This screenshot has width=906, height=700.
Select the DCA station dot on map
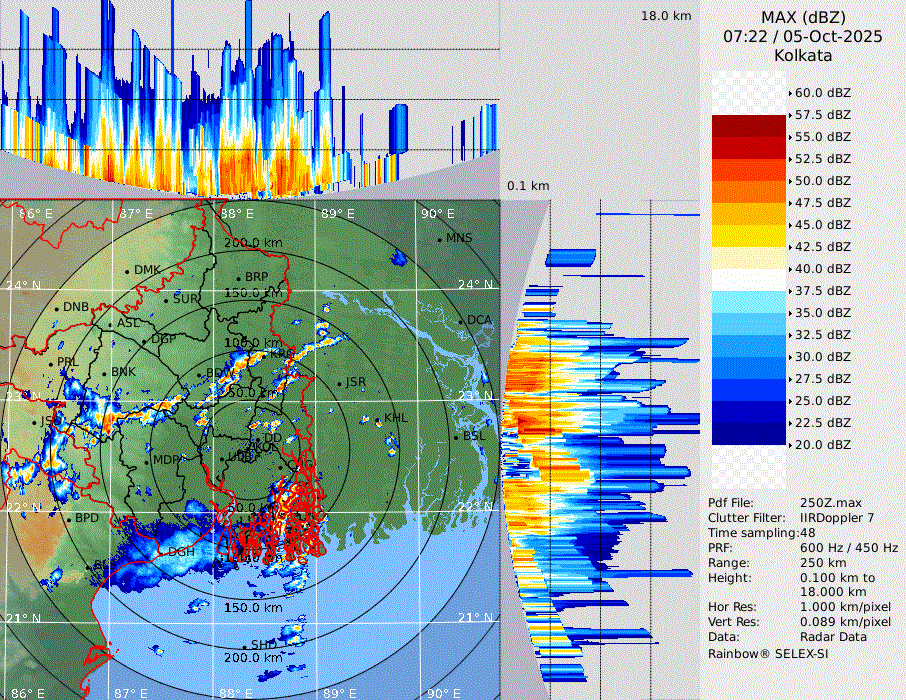tap(461, 321)
